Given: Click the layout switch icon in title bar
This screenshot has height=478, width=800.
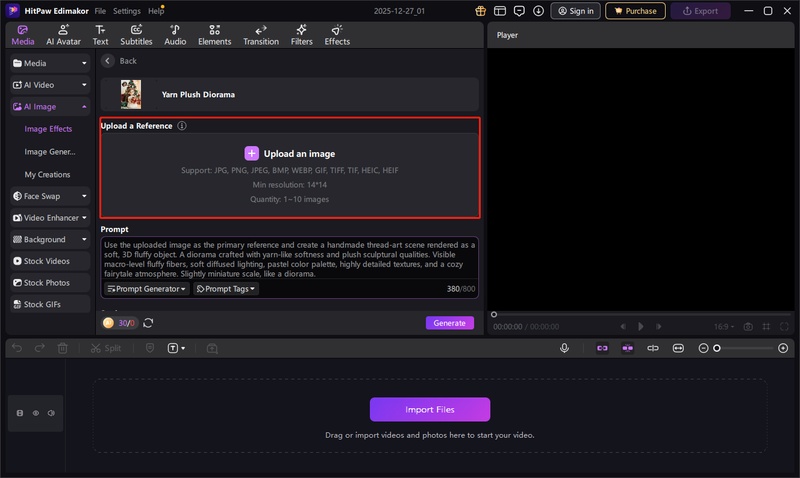Looking at the screenshot, I should (499, 11).
